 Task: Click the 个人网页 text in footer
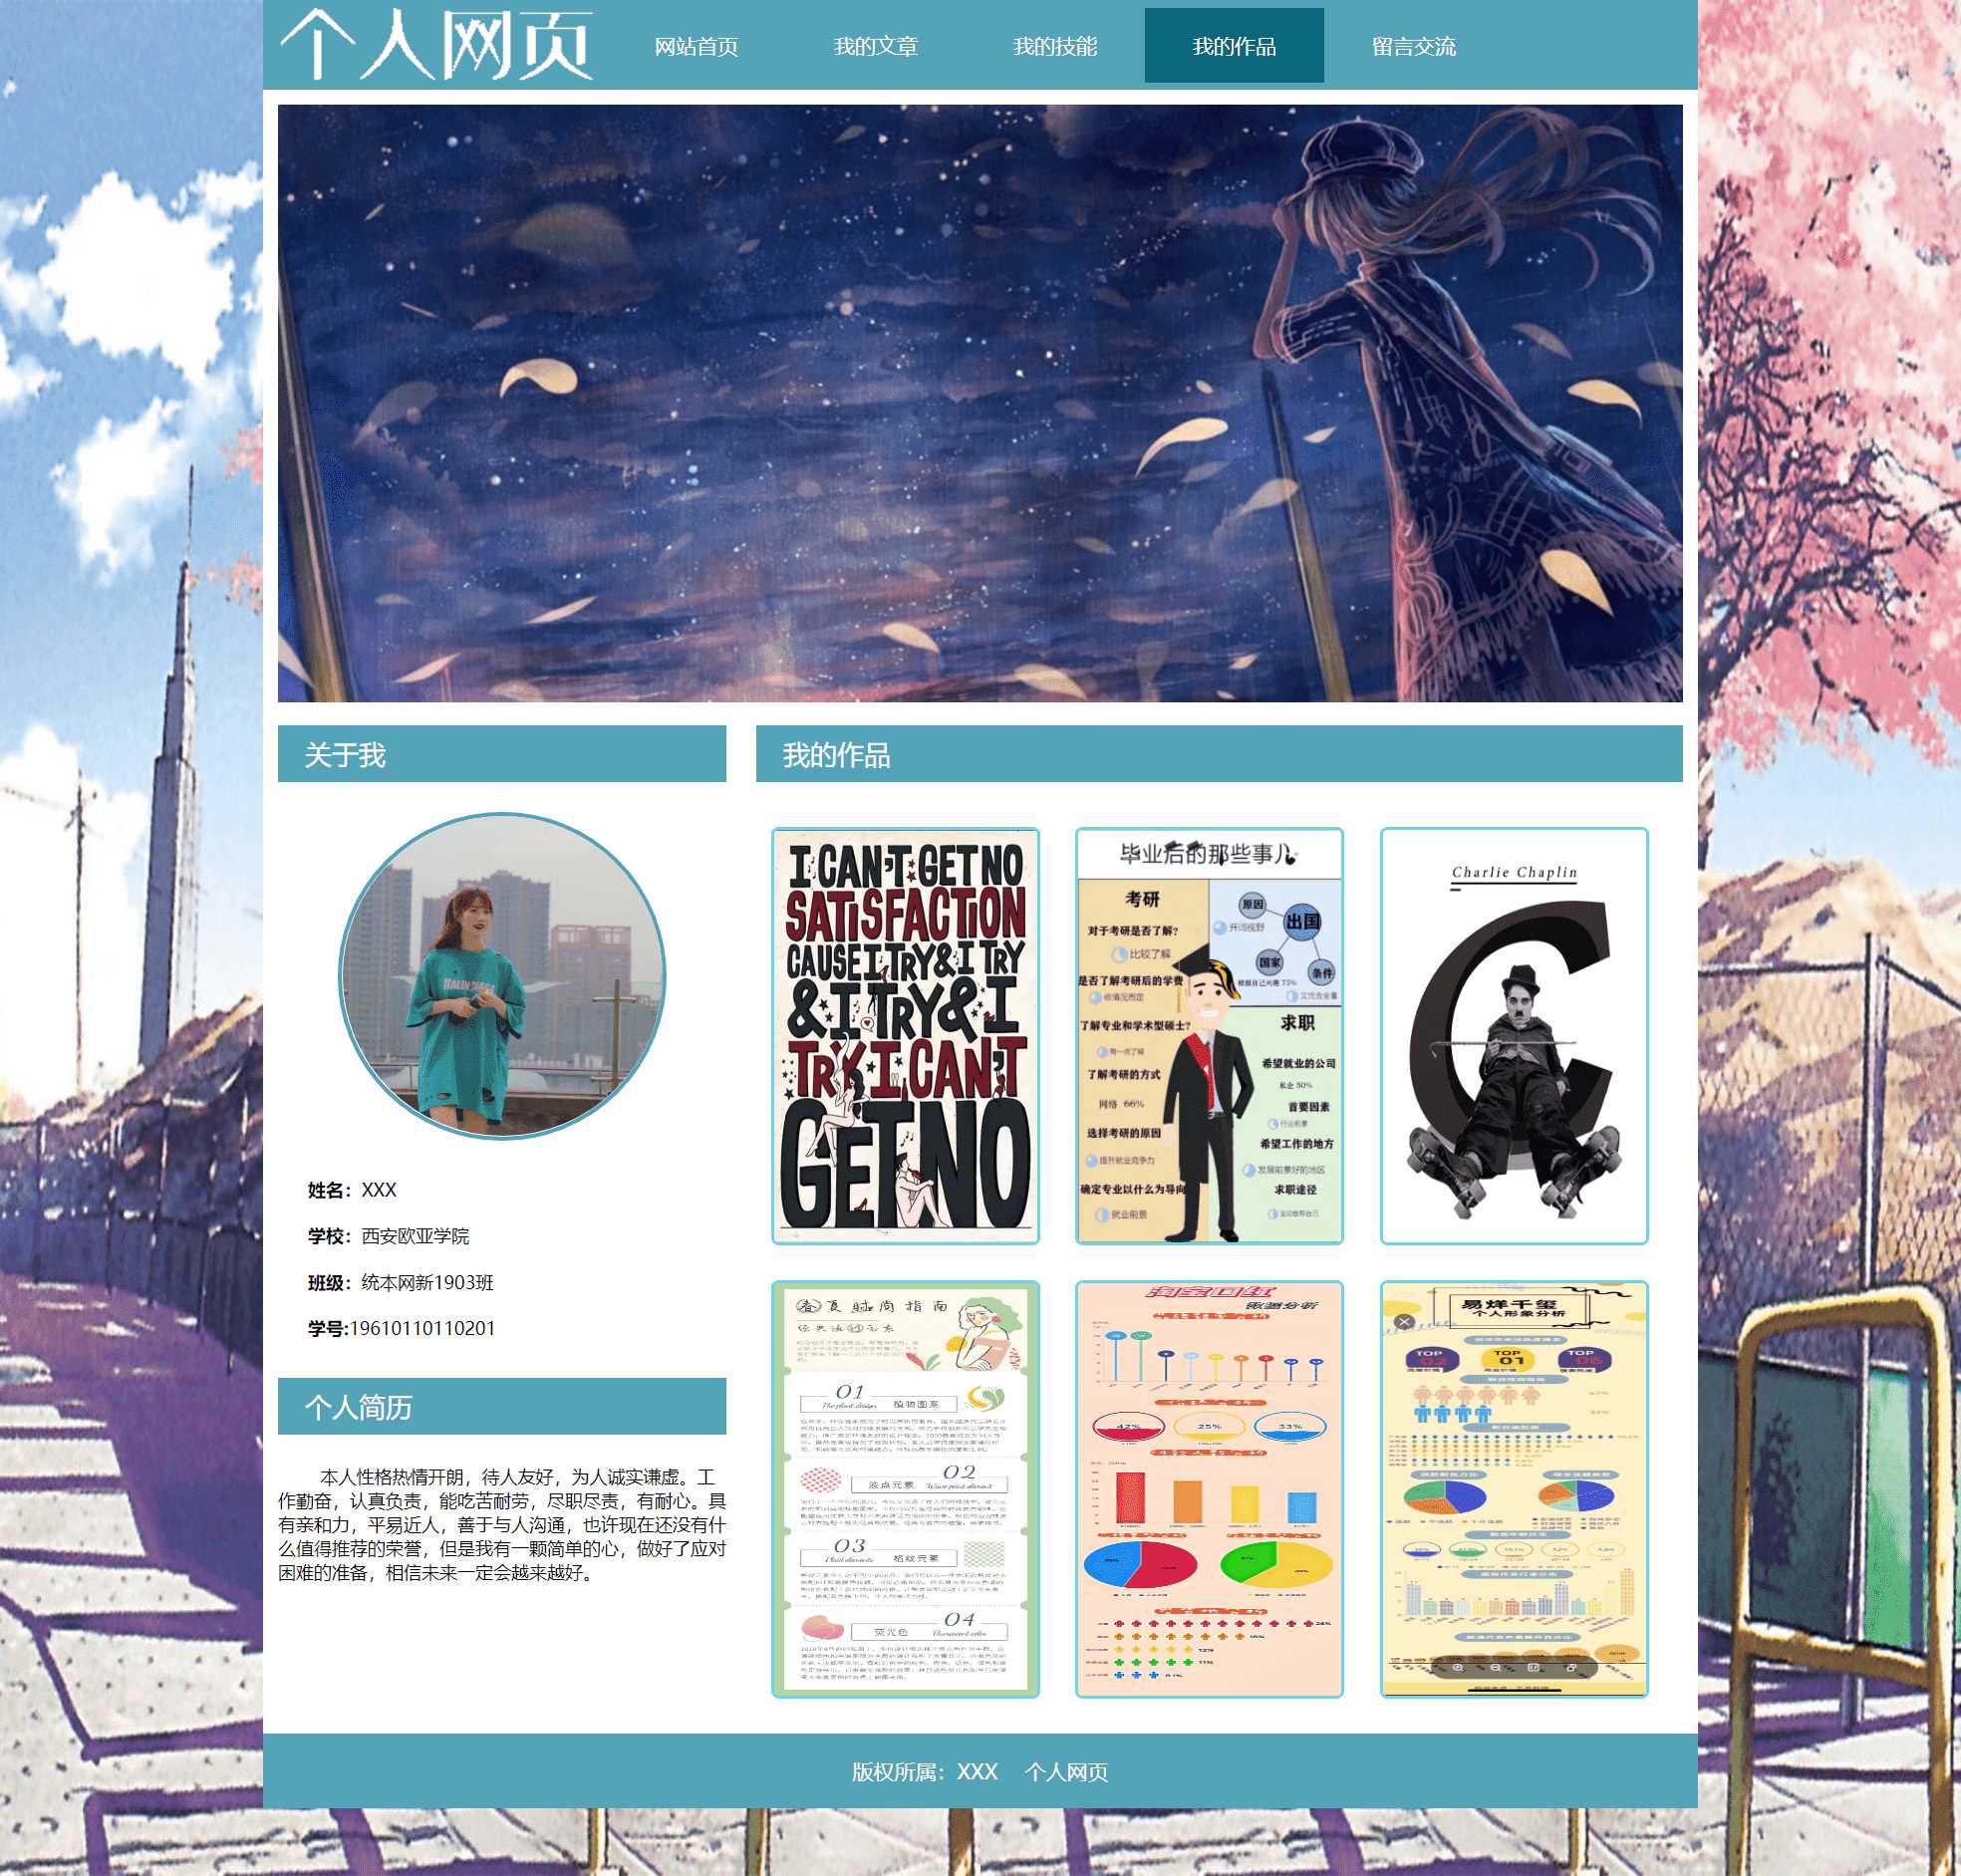coord(1065,1771)
